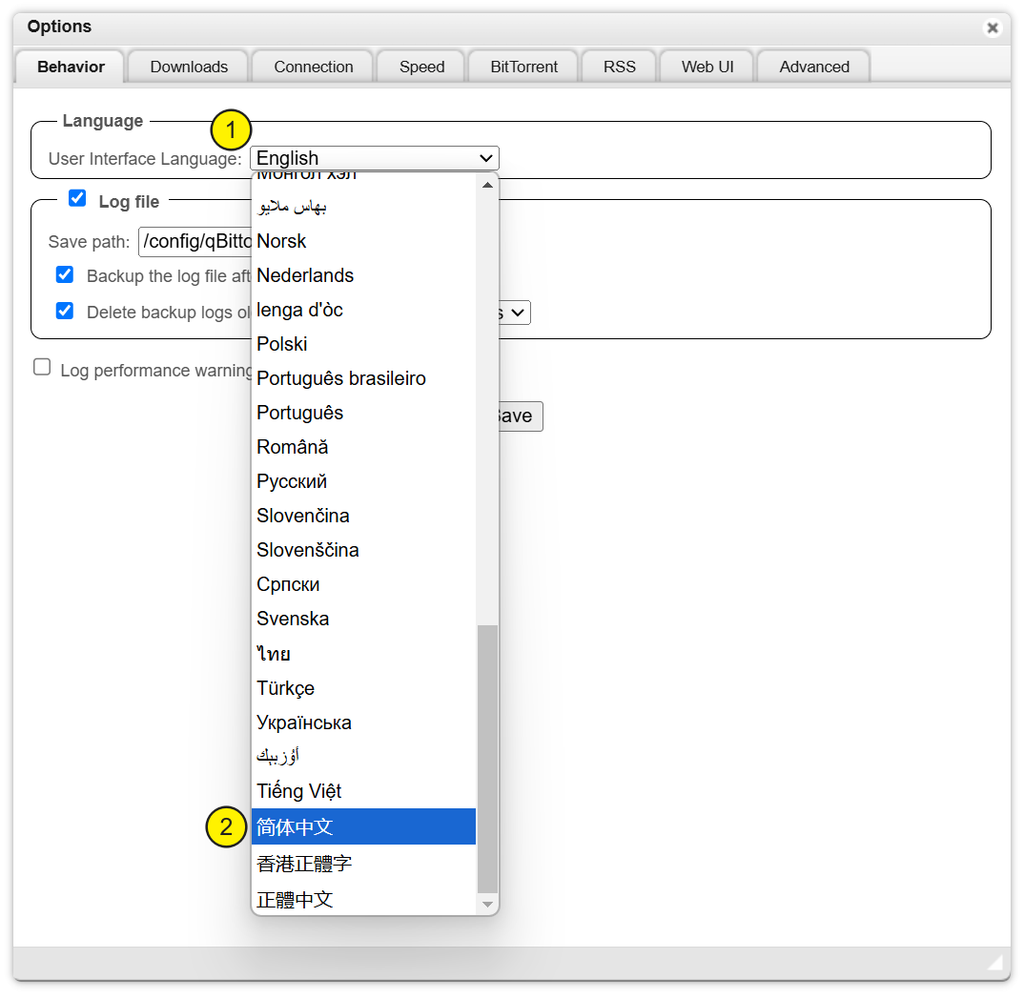
Task: Uncheck backup the log file option
Action: point(64,274)
